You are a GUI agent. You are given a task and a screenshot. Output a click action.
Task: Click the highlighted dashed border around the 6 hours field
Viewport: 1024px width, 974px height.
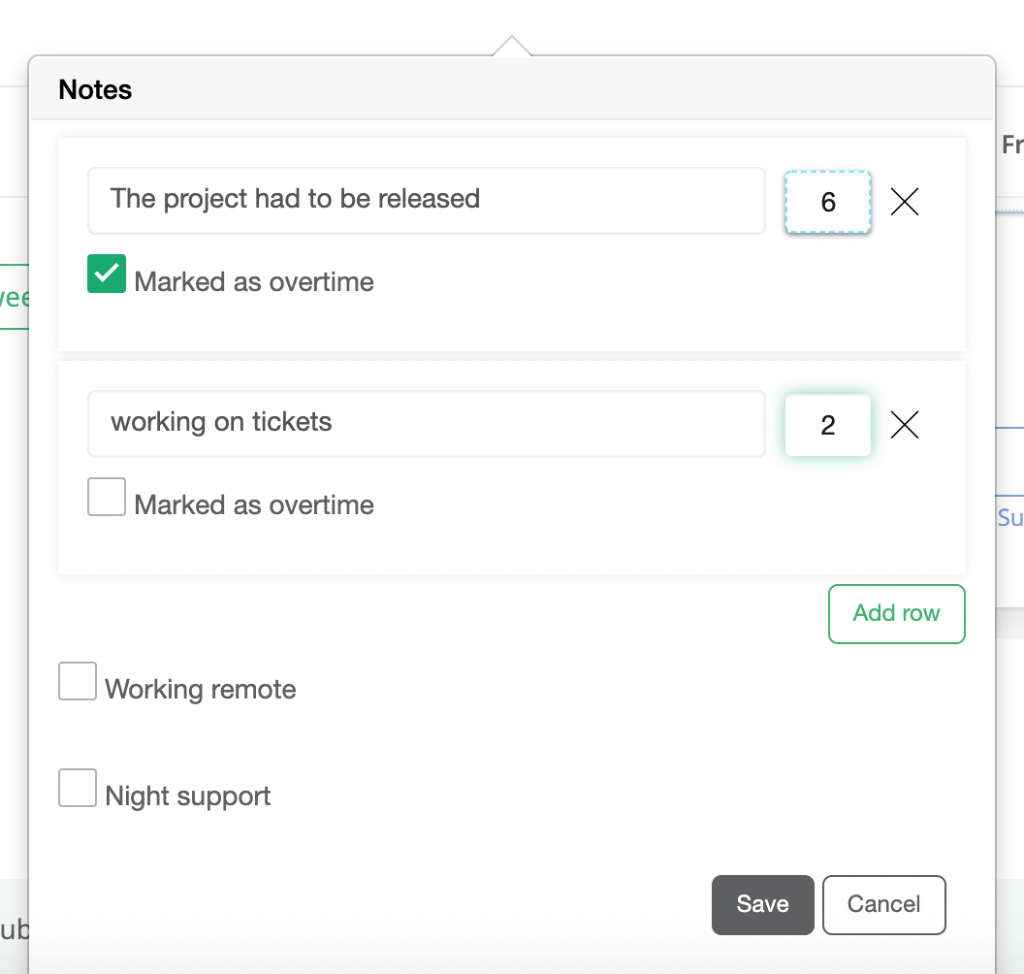pos(828,172)
